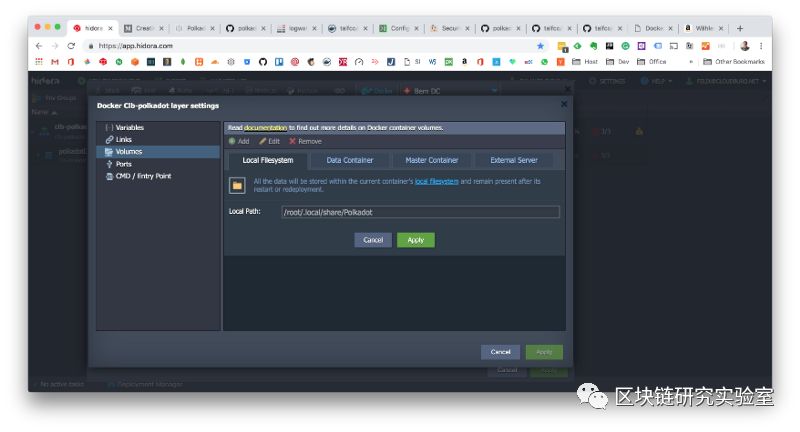Click the chain icon beside Links
The image size is (800, 432).
tap(109, 139)
